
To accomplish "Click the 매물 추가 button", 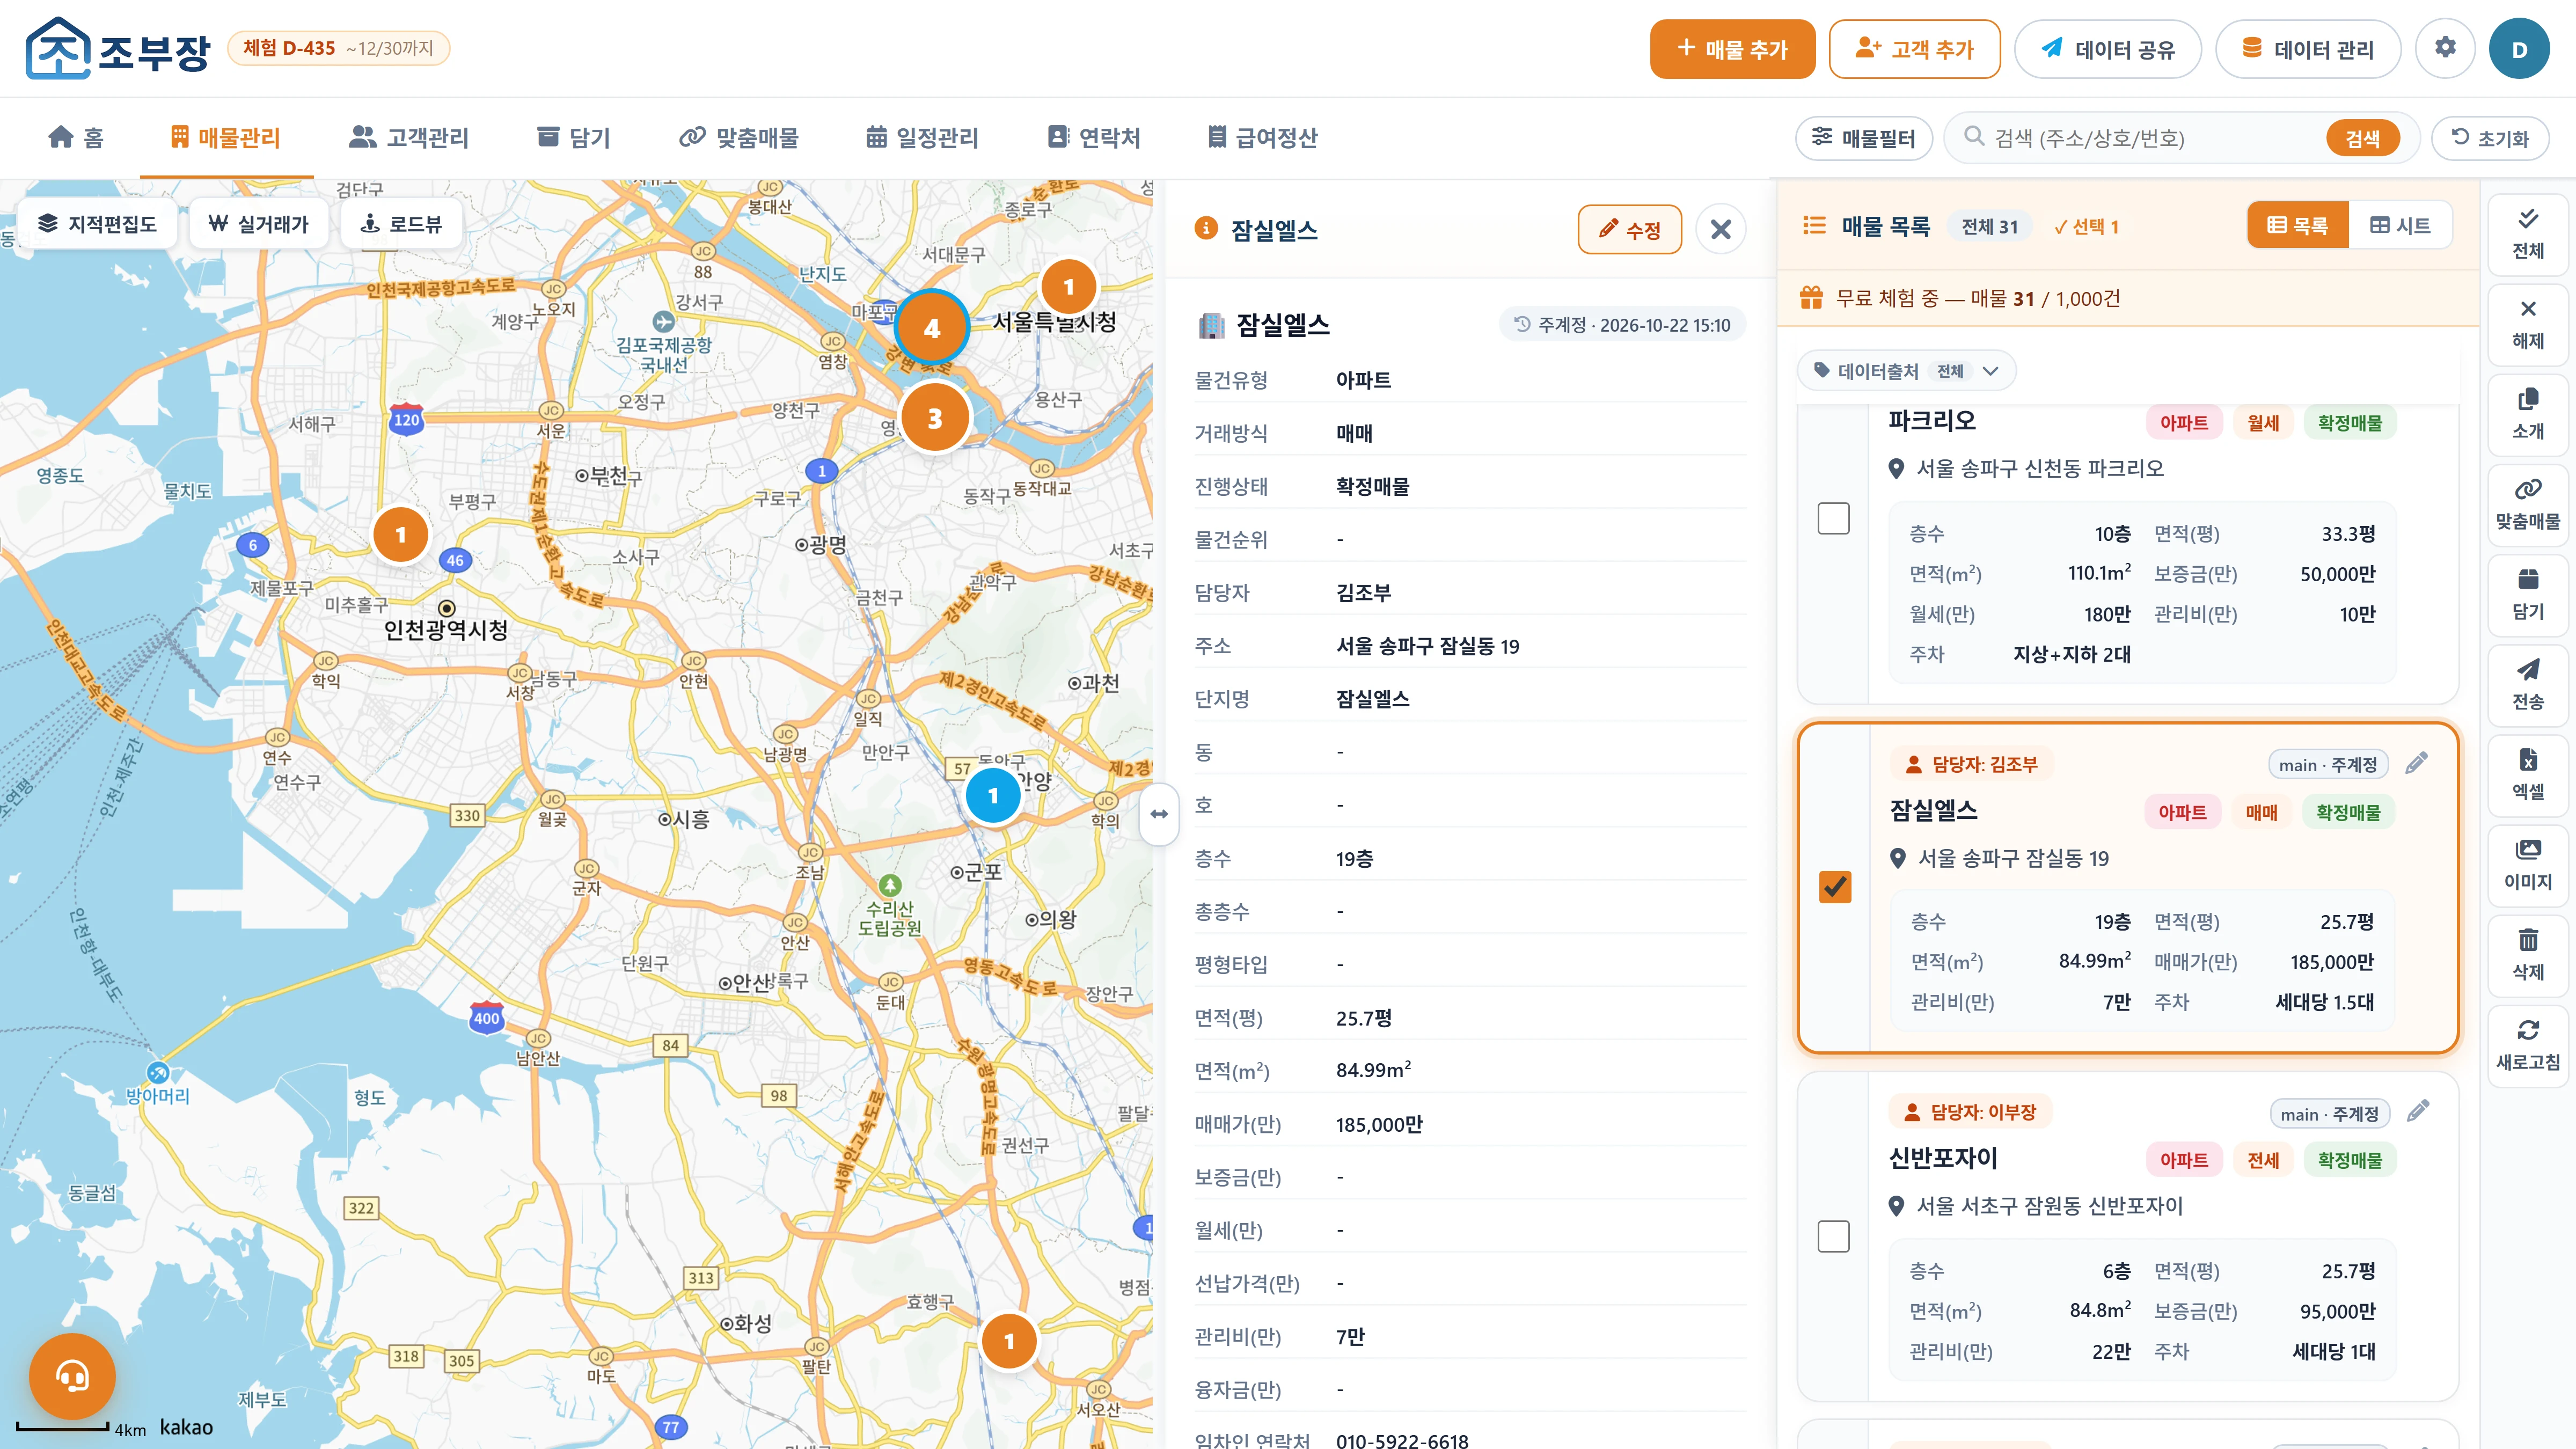I will tap(1732, 48).
